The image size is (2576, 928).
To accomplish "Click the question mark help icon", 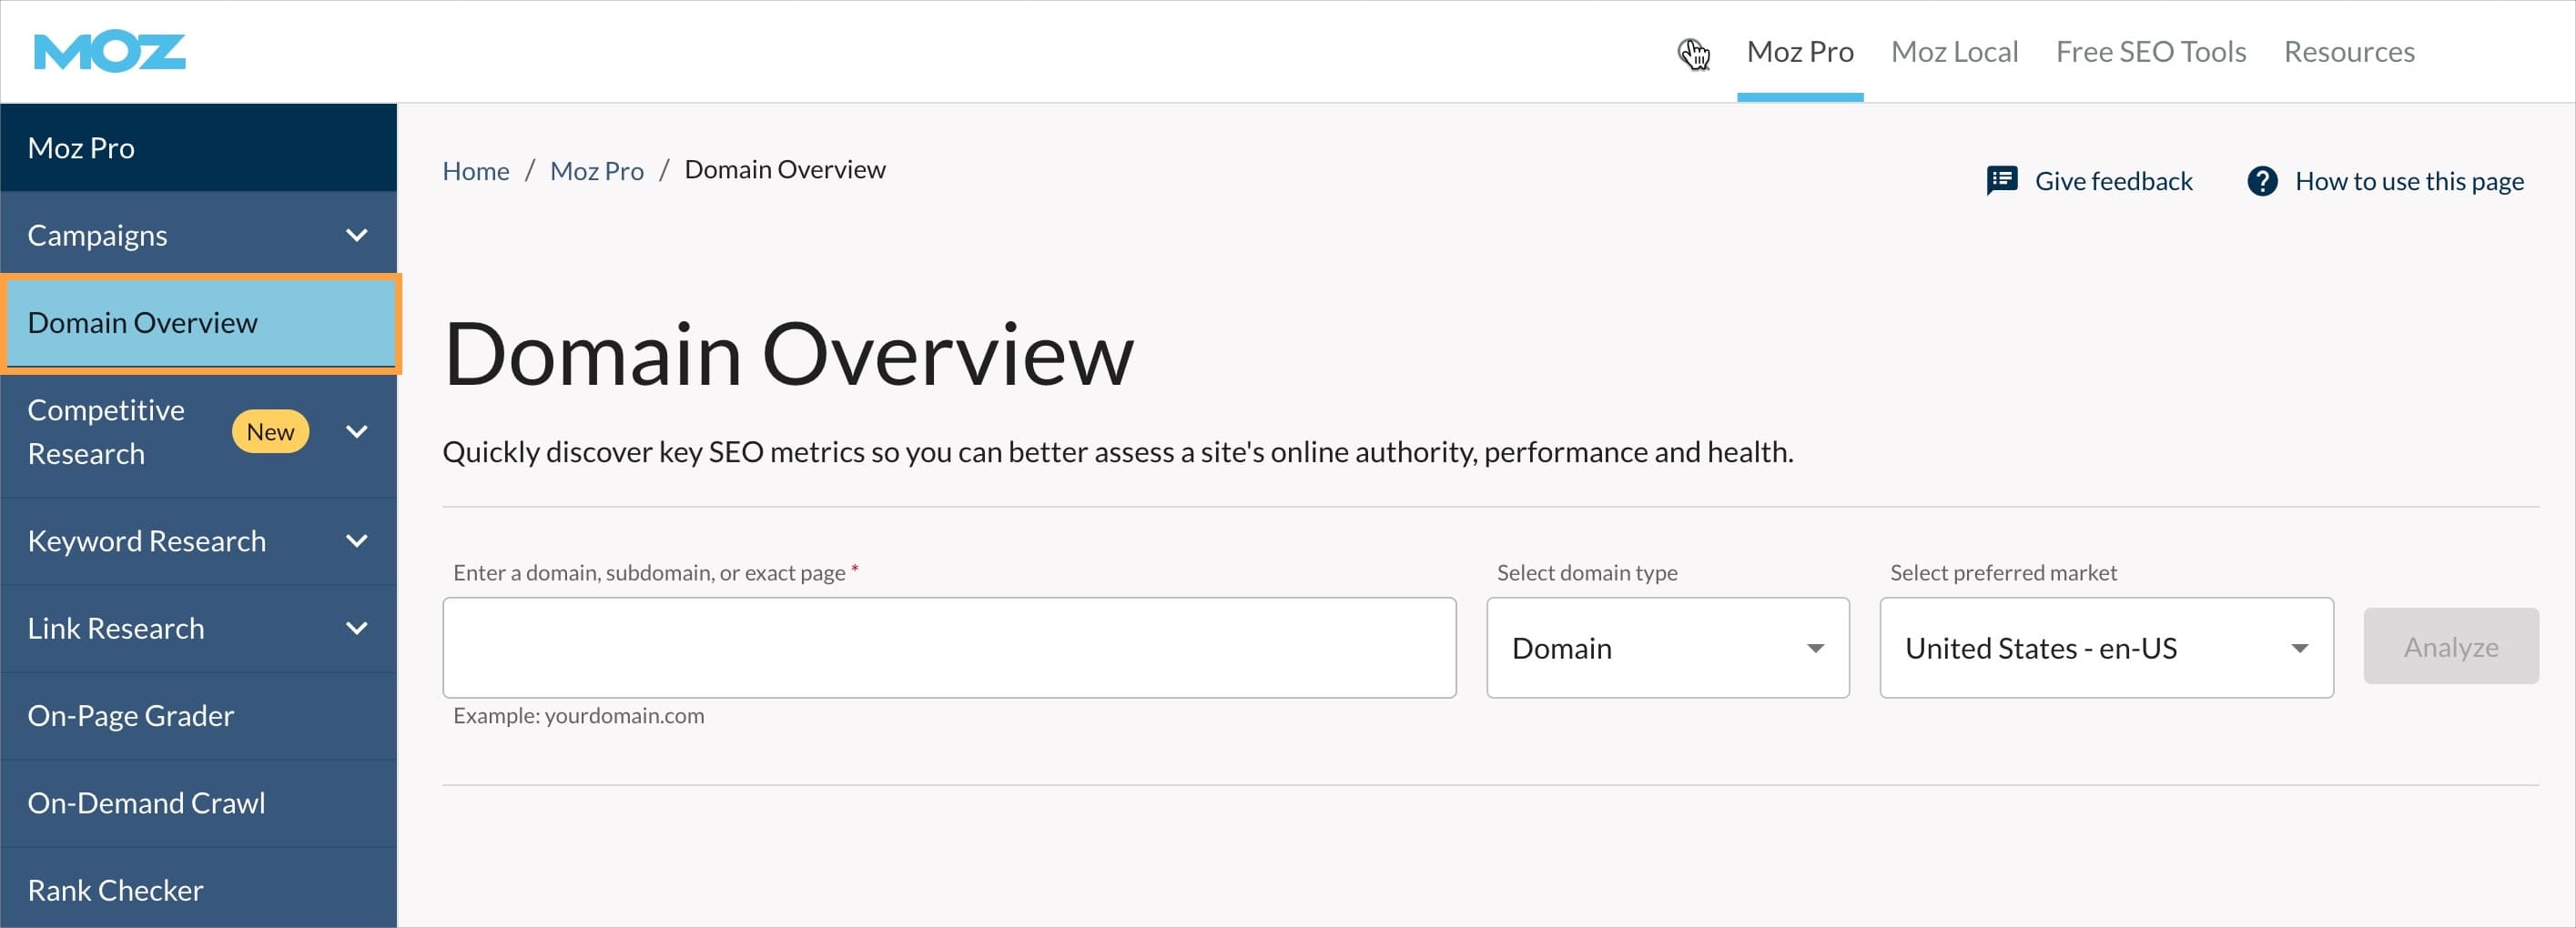I will pyautogui.click(x=2263, y=181).
